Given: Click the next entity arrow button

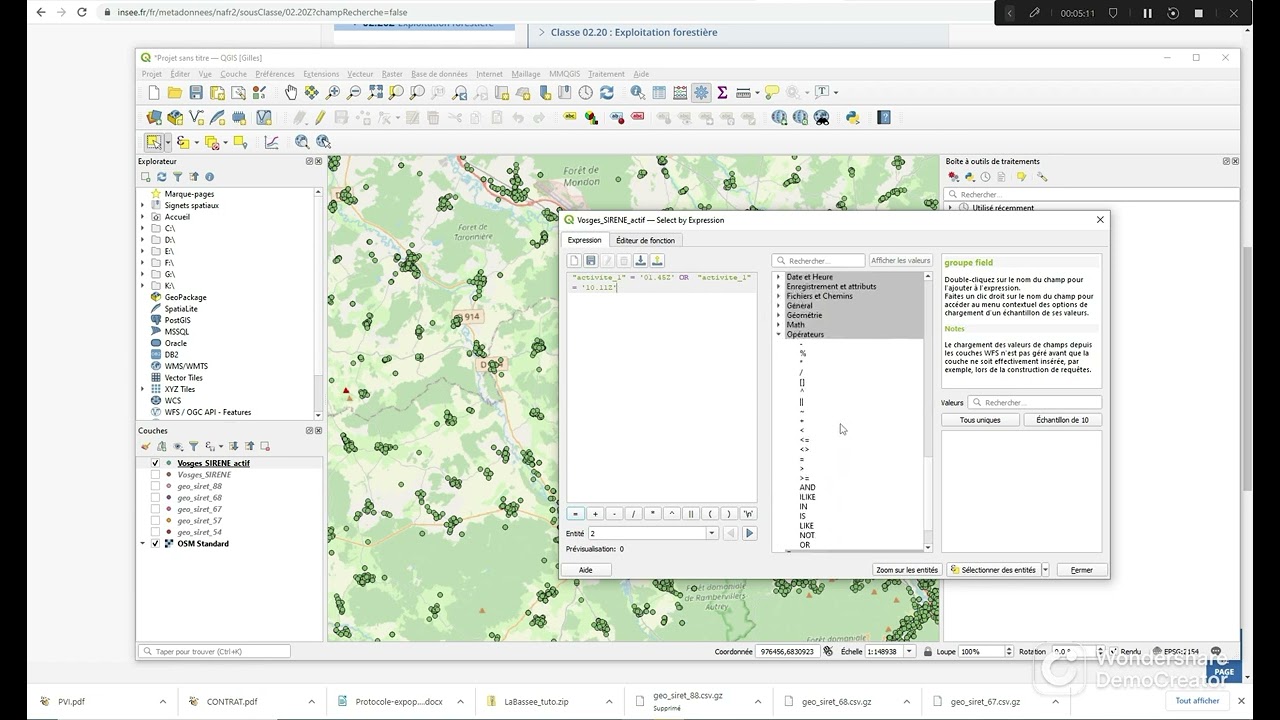Looking at the screenshot, I should (749, 534).
